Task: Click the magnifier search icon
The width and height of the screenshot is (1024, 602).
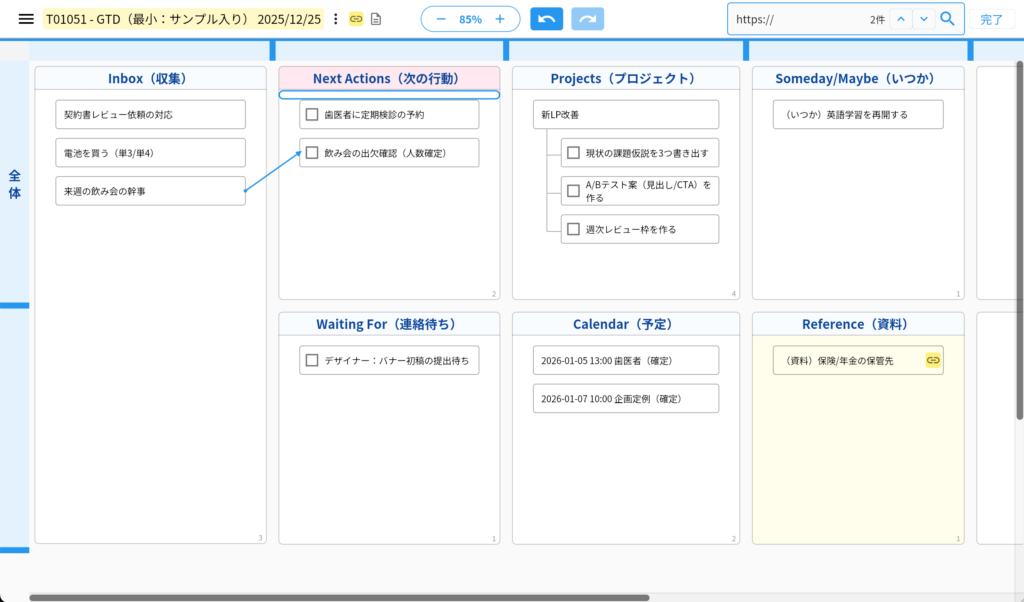Action: pos(947,19)
